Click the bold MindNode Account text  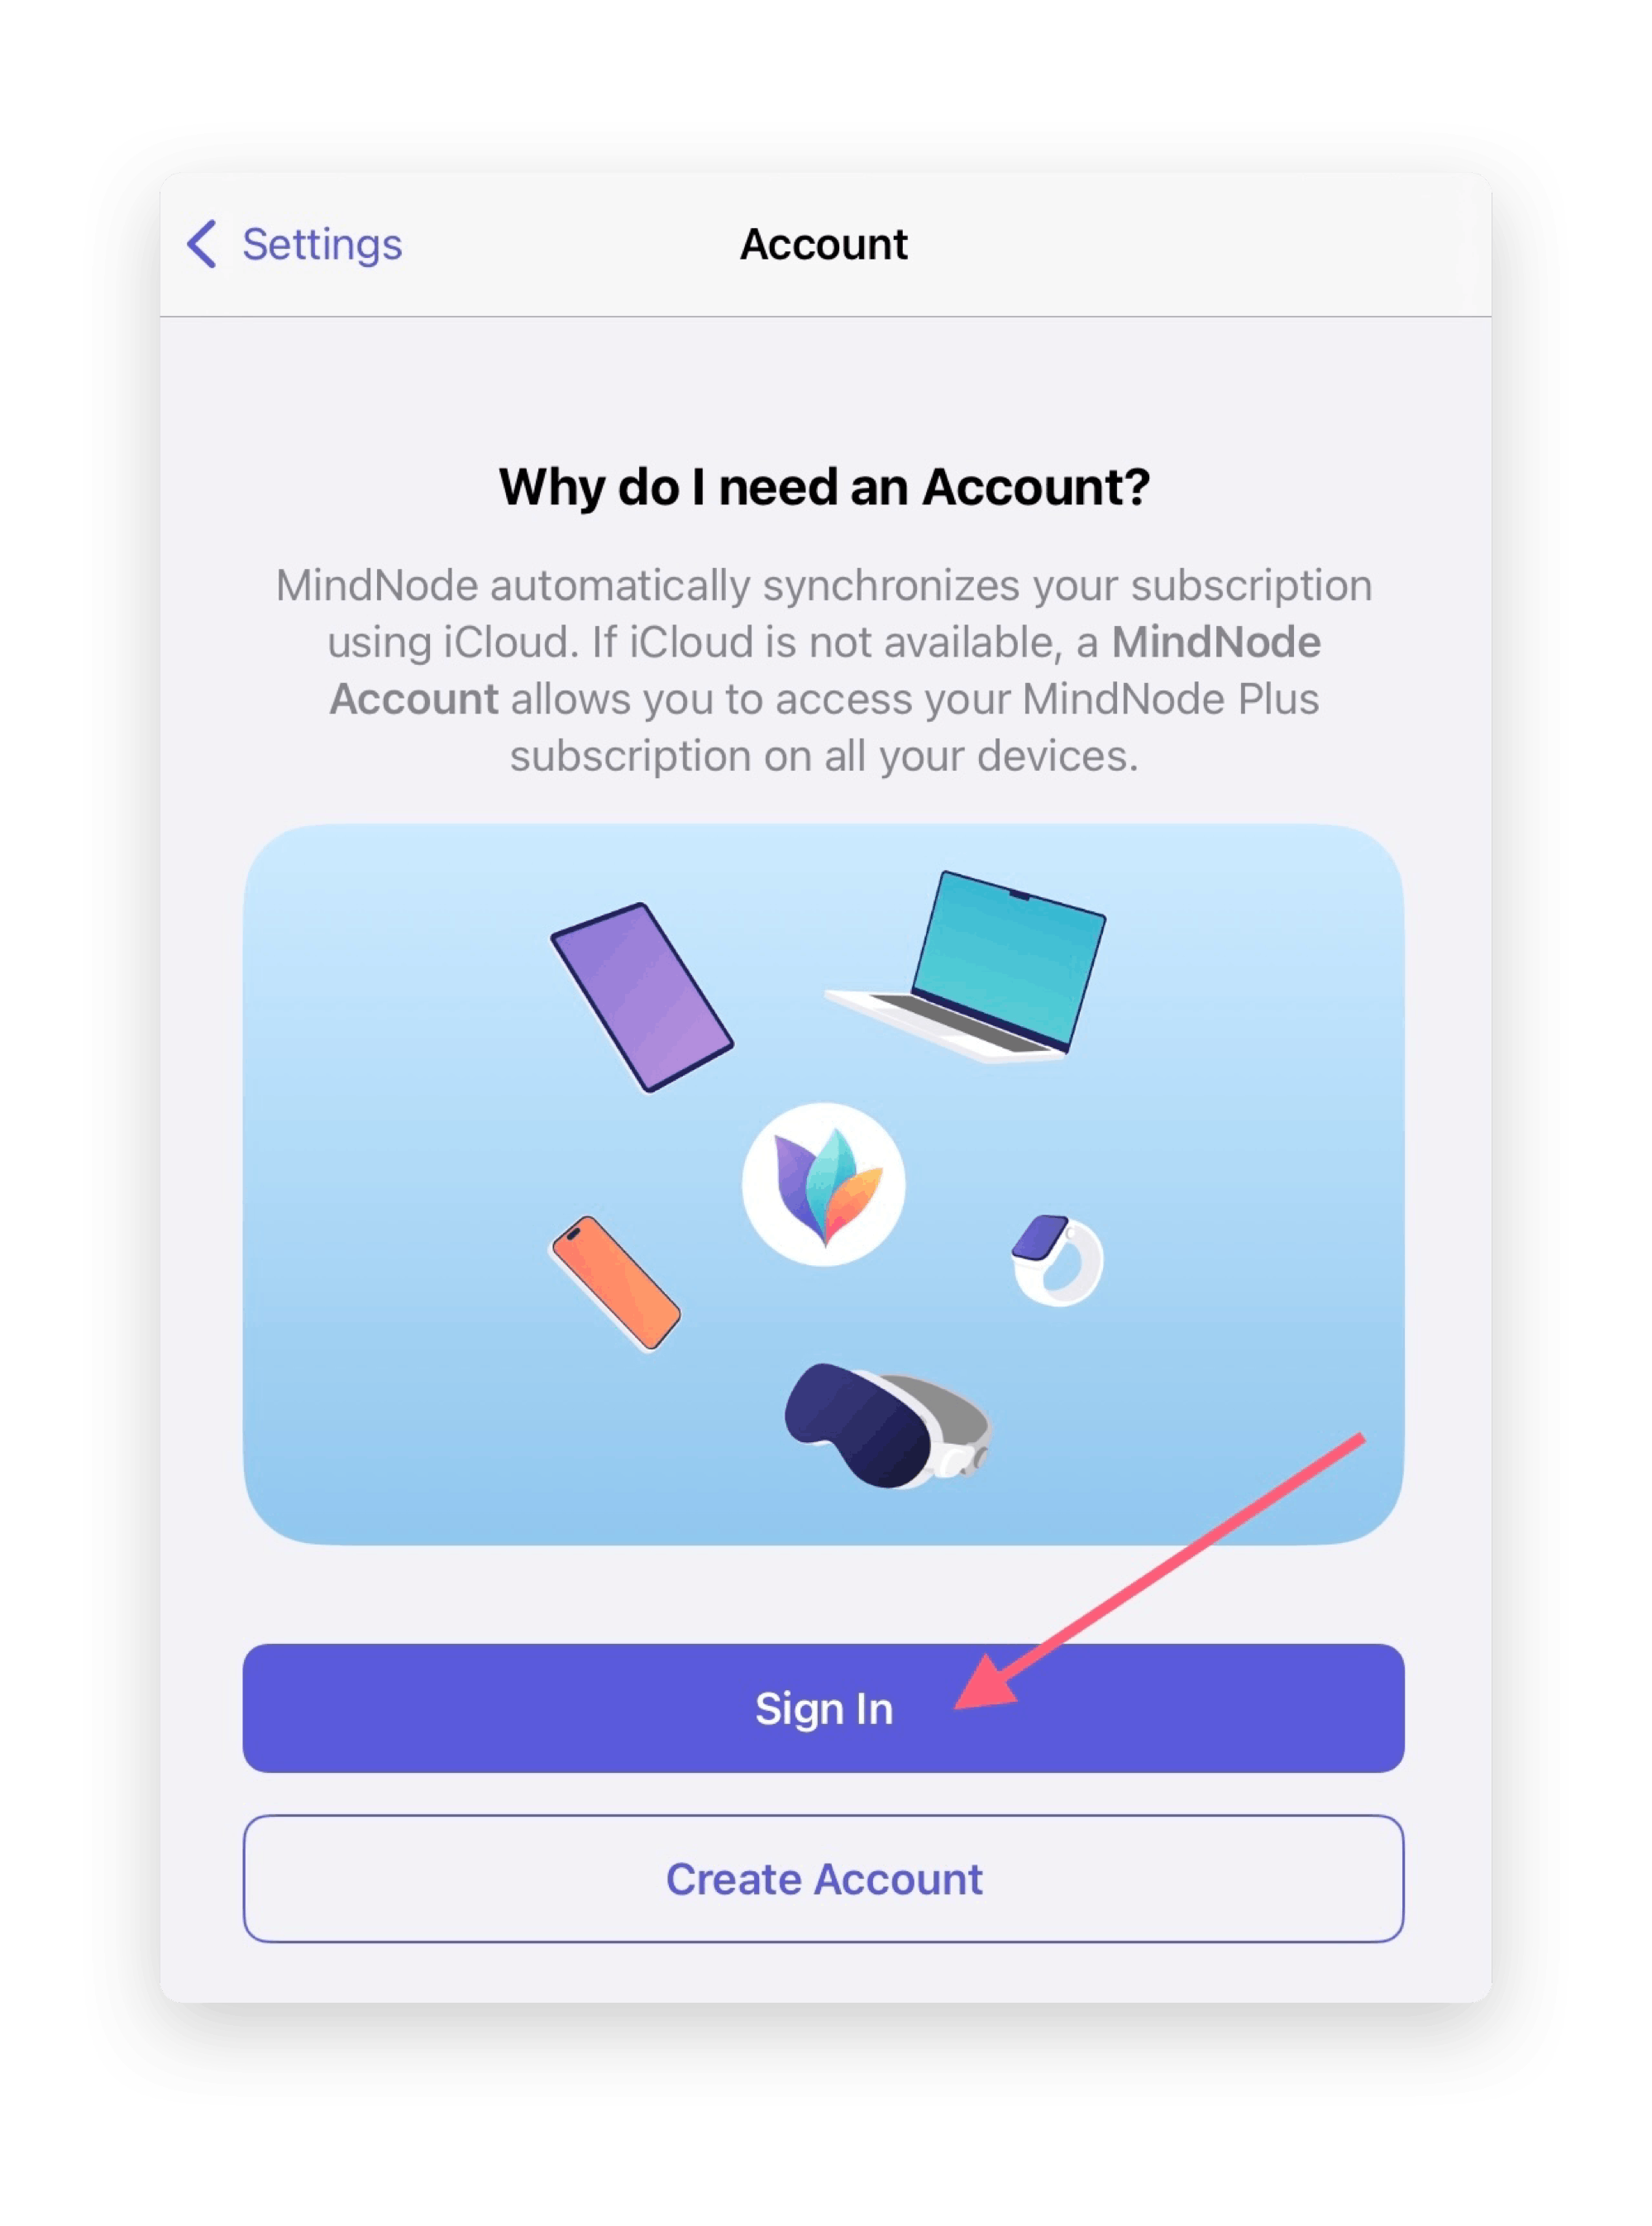point(825,670)
